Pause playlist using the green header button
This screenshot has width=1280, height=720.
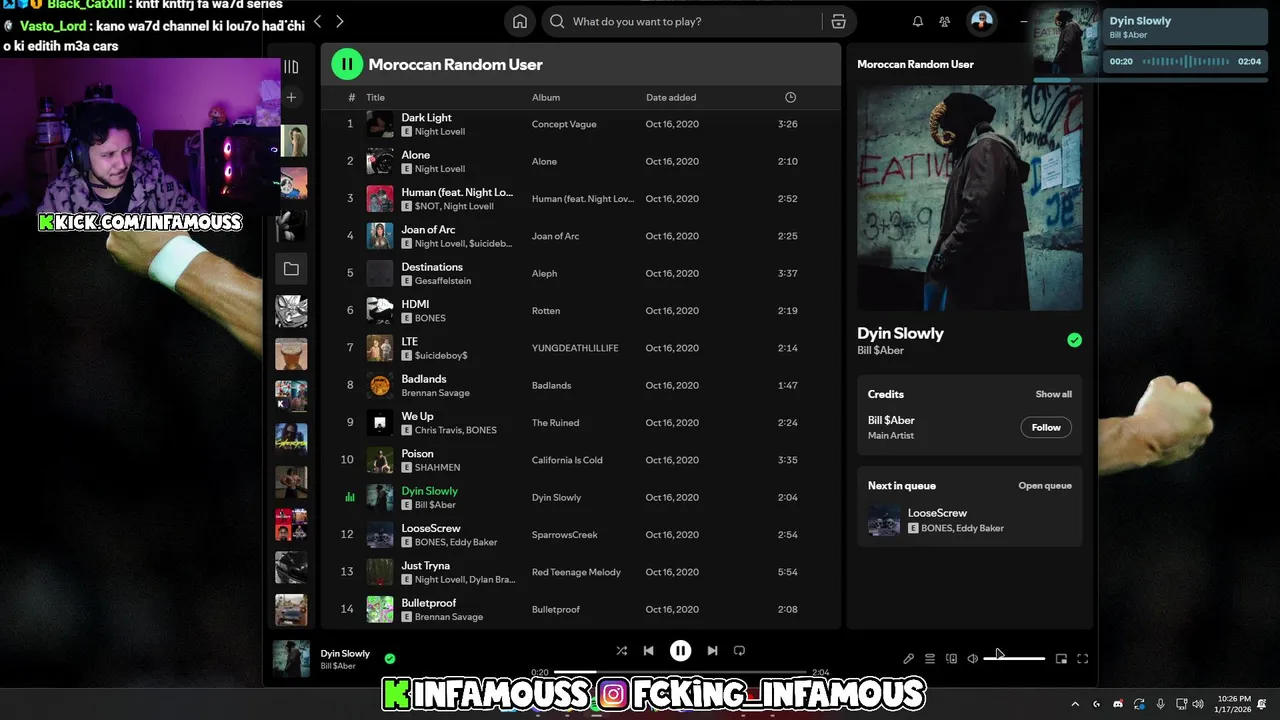pos(347,64)
